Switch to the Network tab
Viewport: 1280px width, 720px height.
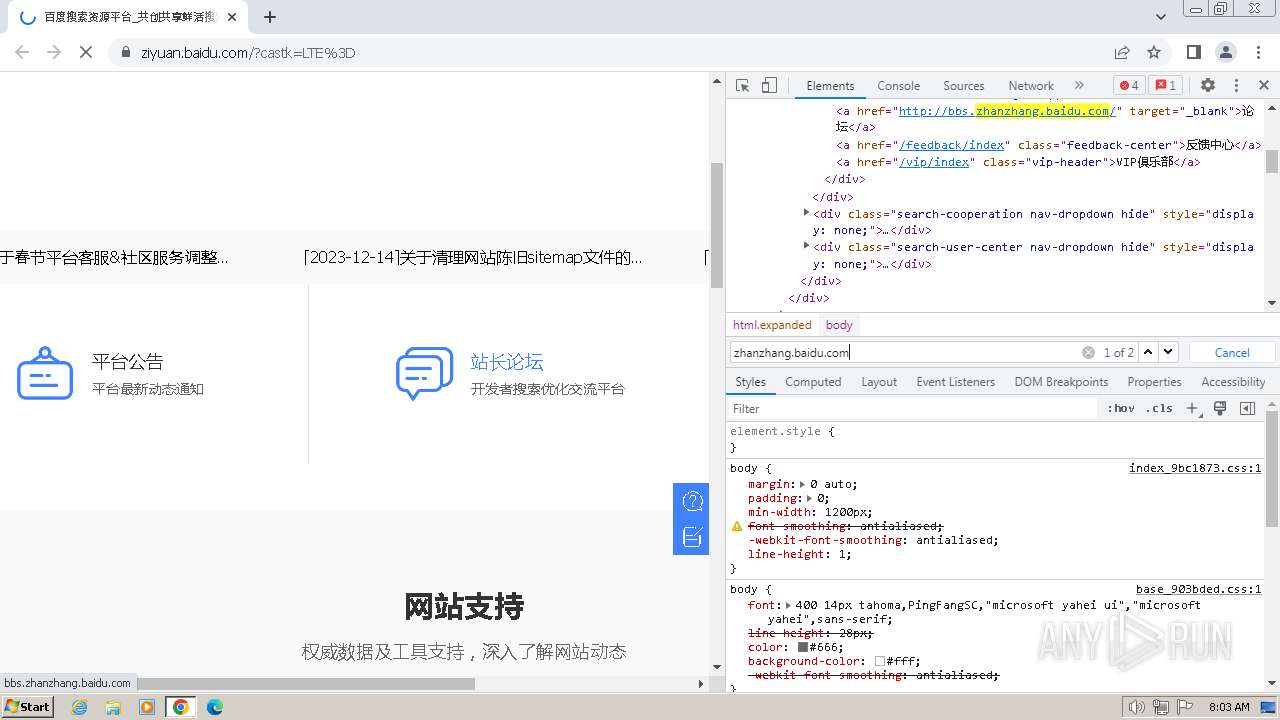pyautogui.click(x=1031, y=86)
